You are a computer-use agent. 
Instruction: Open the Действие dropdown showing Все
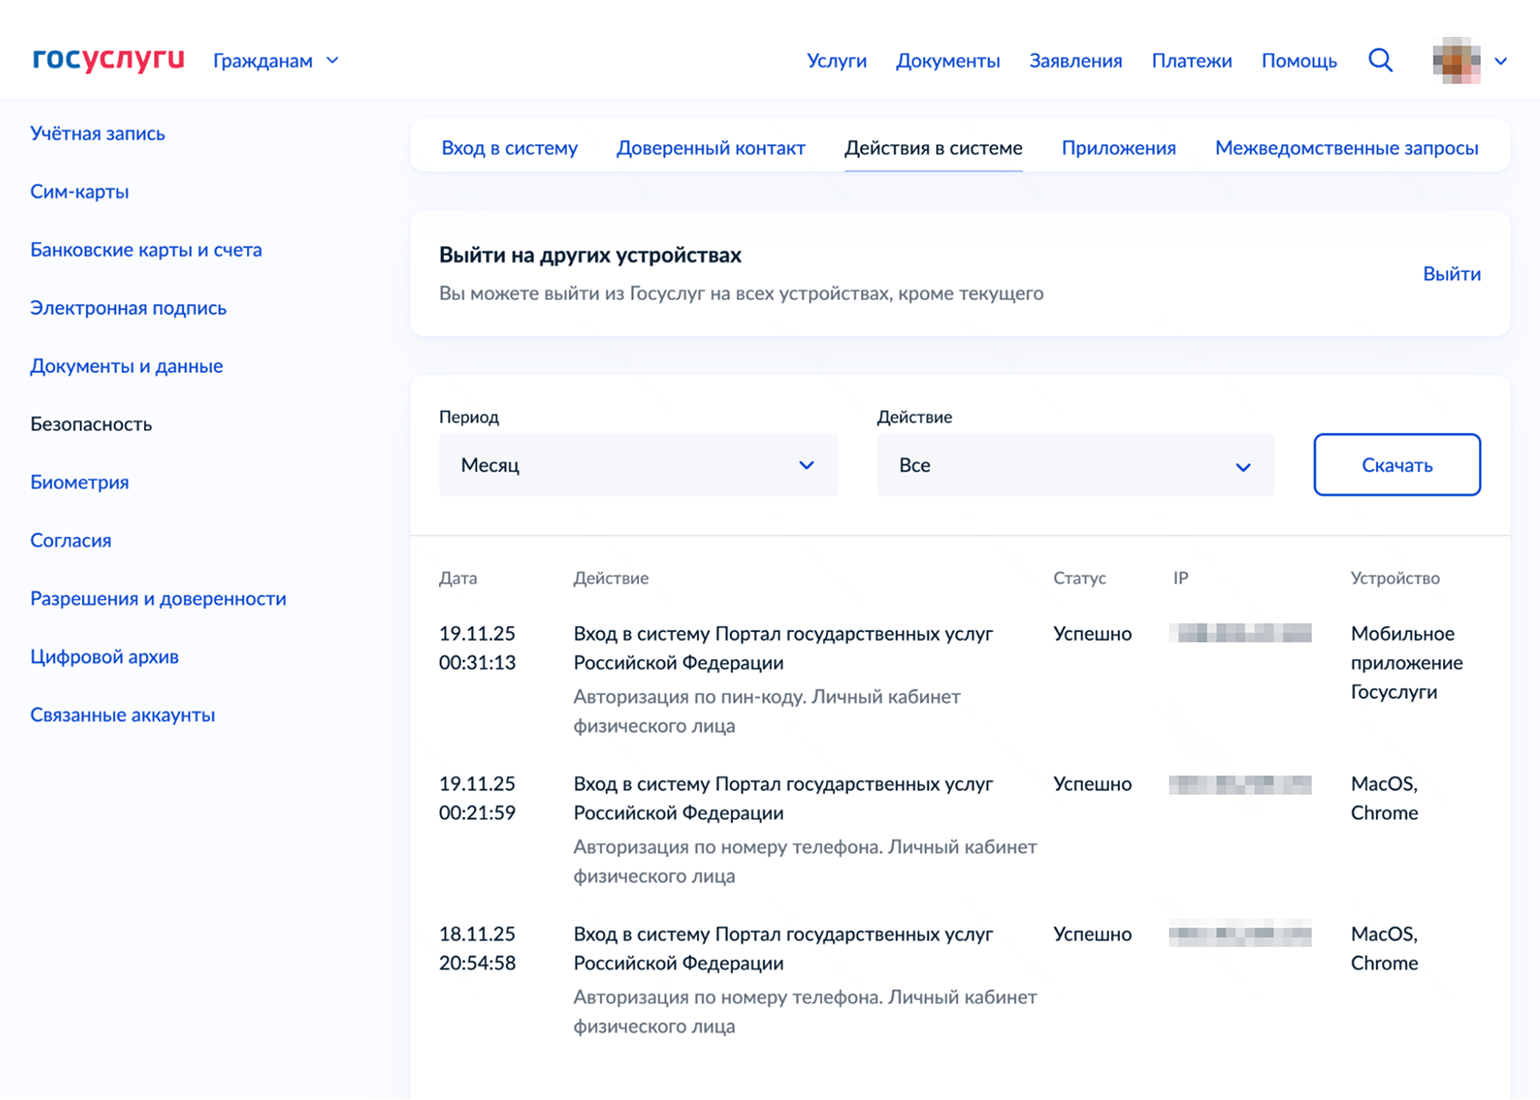[1075, 465]
